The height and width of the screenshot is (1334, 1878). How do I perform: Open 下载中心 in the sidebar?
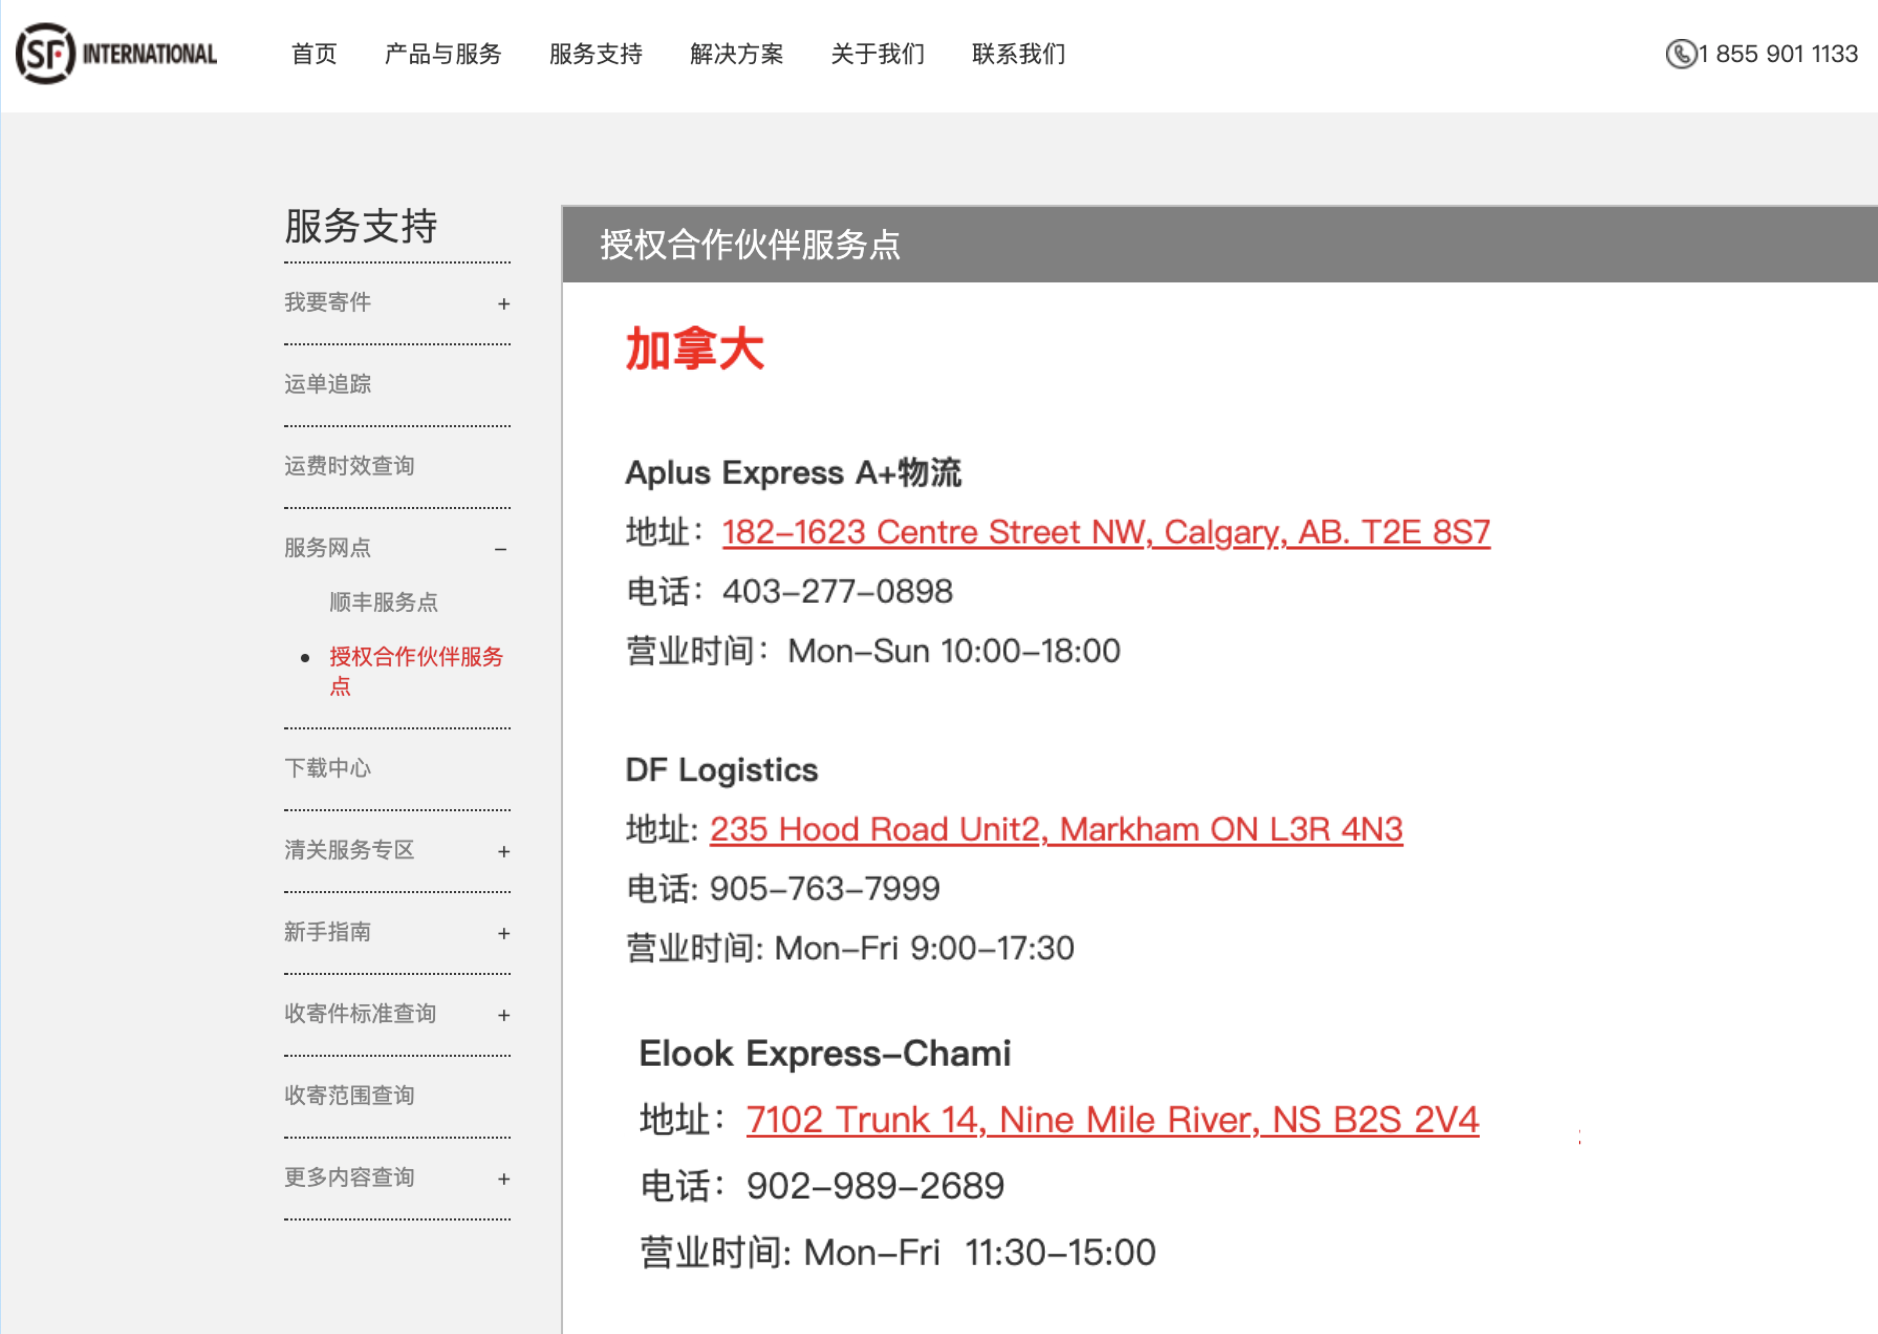[x=328, y=768]
